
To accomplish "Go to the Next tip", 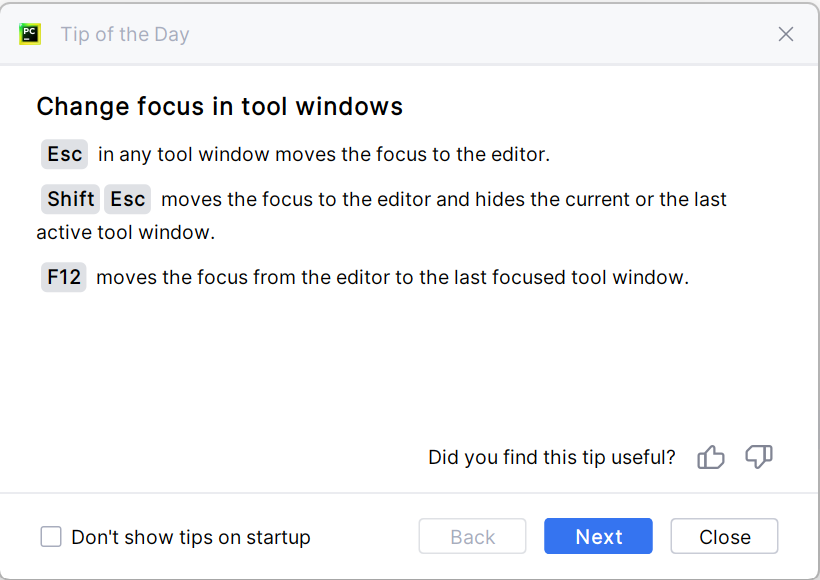I will (x=598, y=537).
